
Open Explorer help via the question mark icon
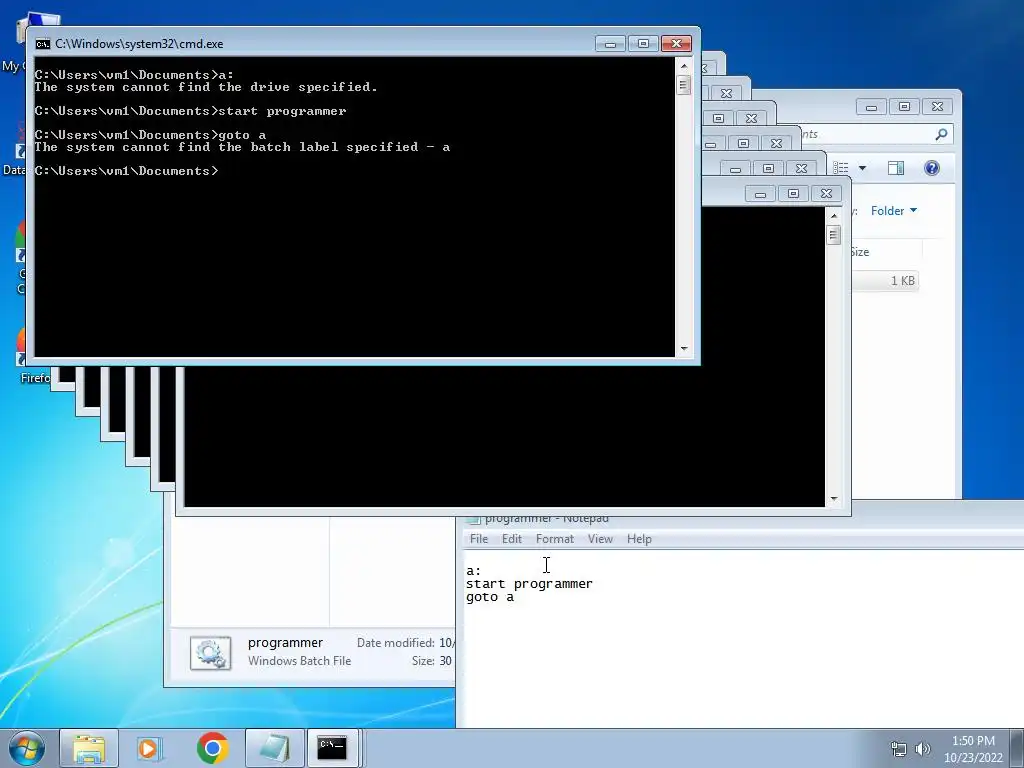pyautogui.click(x=932, y=168)
